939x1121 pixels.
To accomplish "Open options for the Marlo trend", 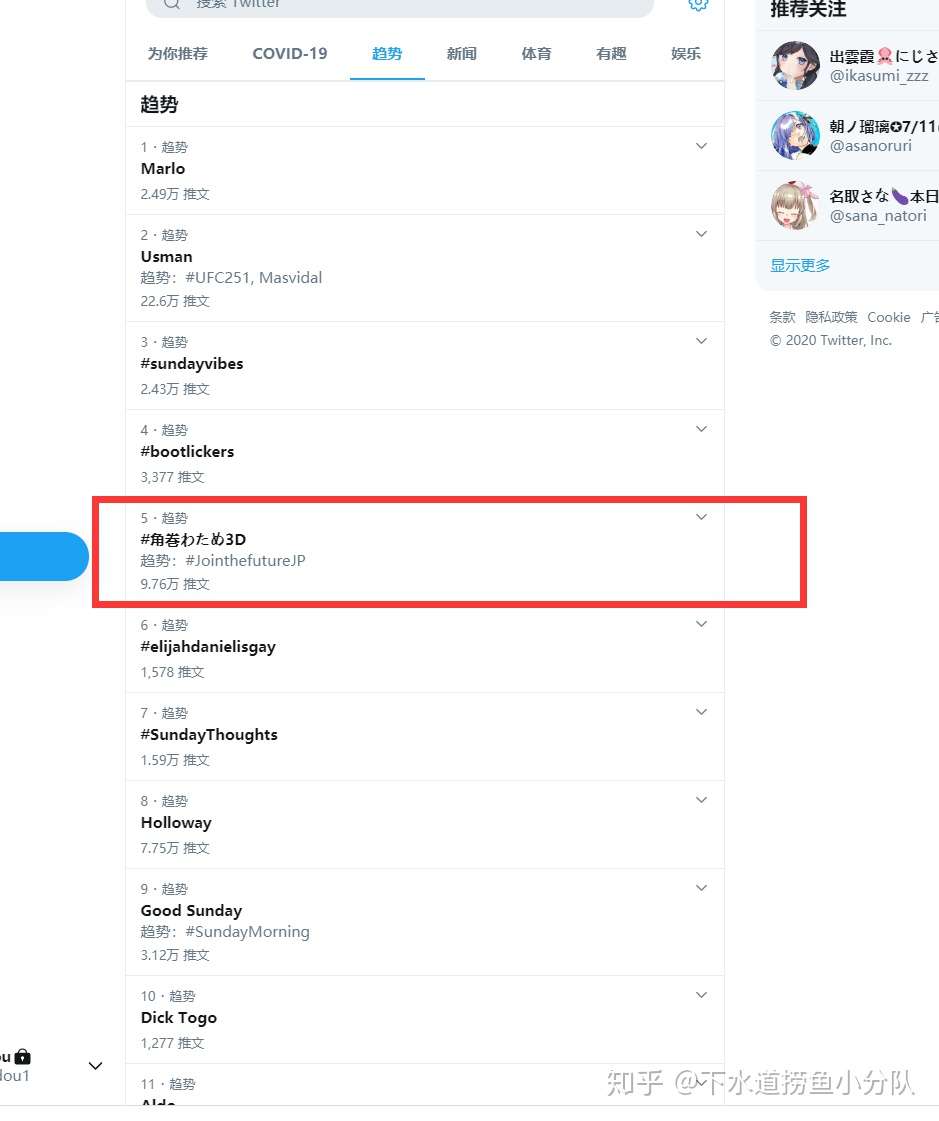I will point(701,145).
